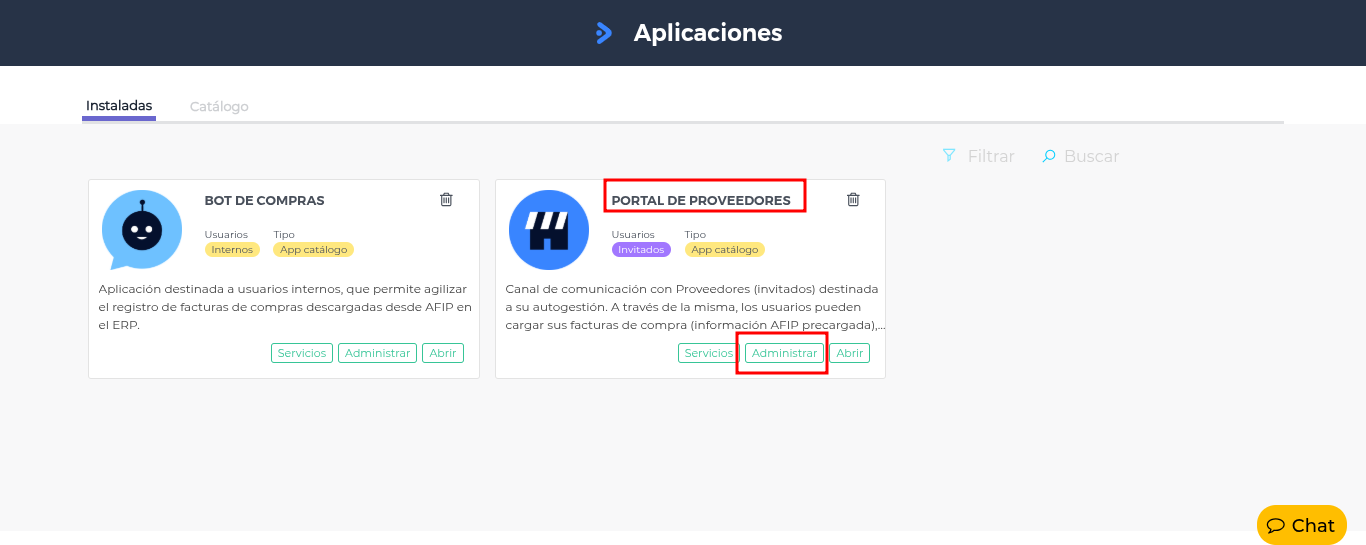Click the Portal de Proveedores store icon
This screenshot has width=1366, height=545.
point(548,230)
